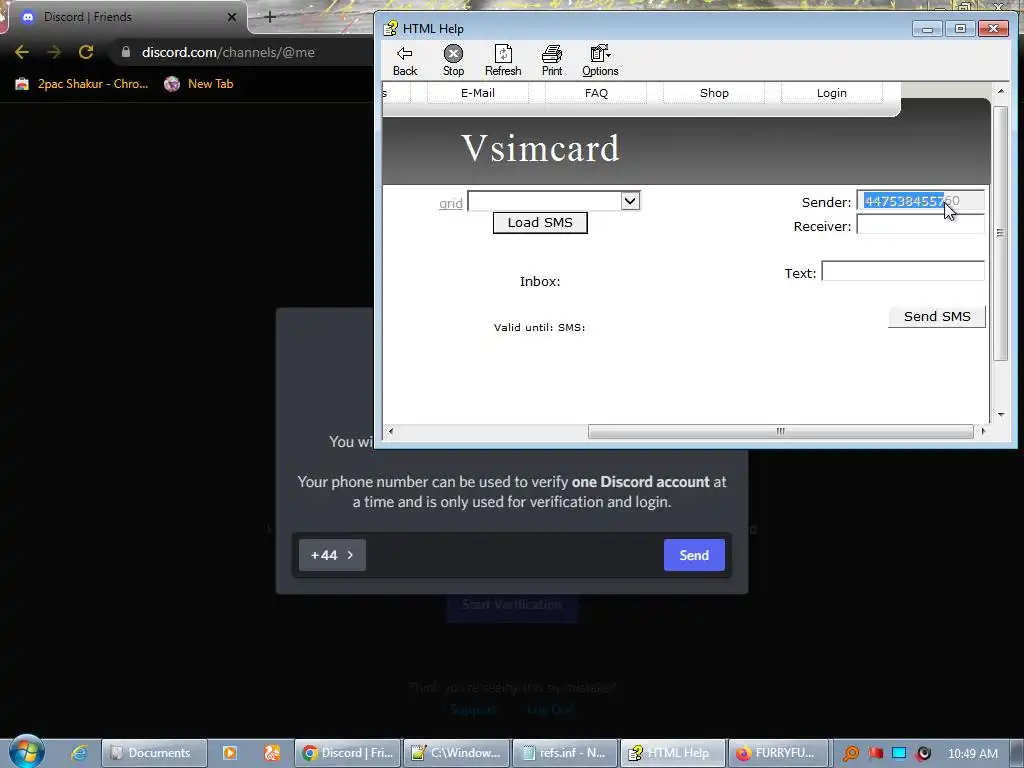Click the Vsimcard logo heading
This screenshot has height=768, width=1024.
[x=540, y=148]
